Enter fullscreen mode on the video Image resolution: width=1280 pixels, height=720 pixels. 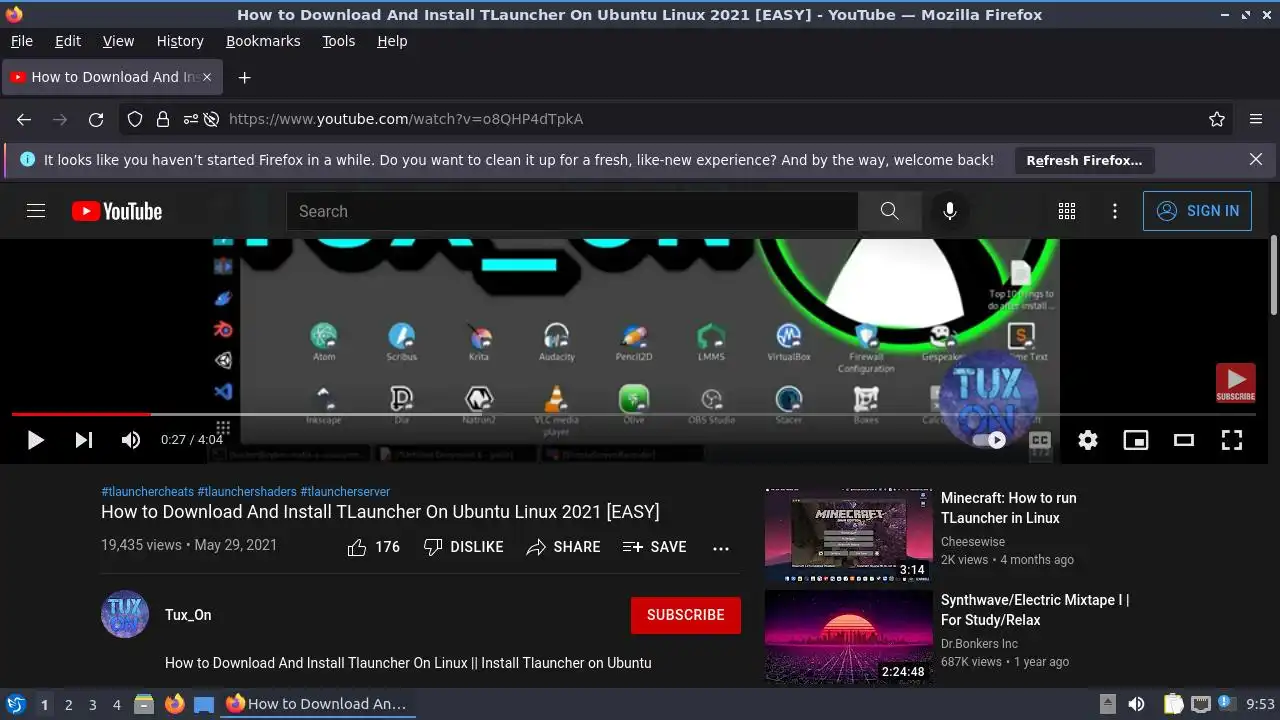coord(1232,440)
